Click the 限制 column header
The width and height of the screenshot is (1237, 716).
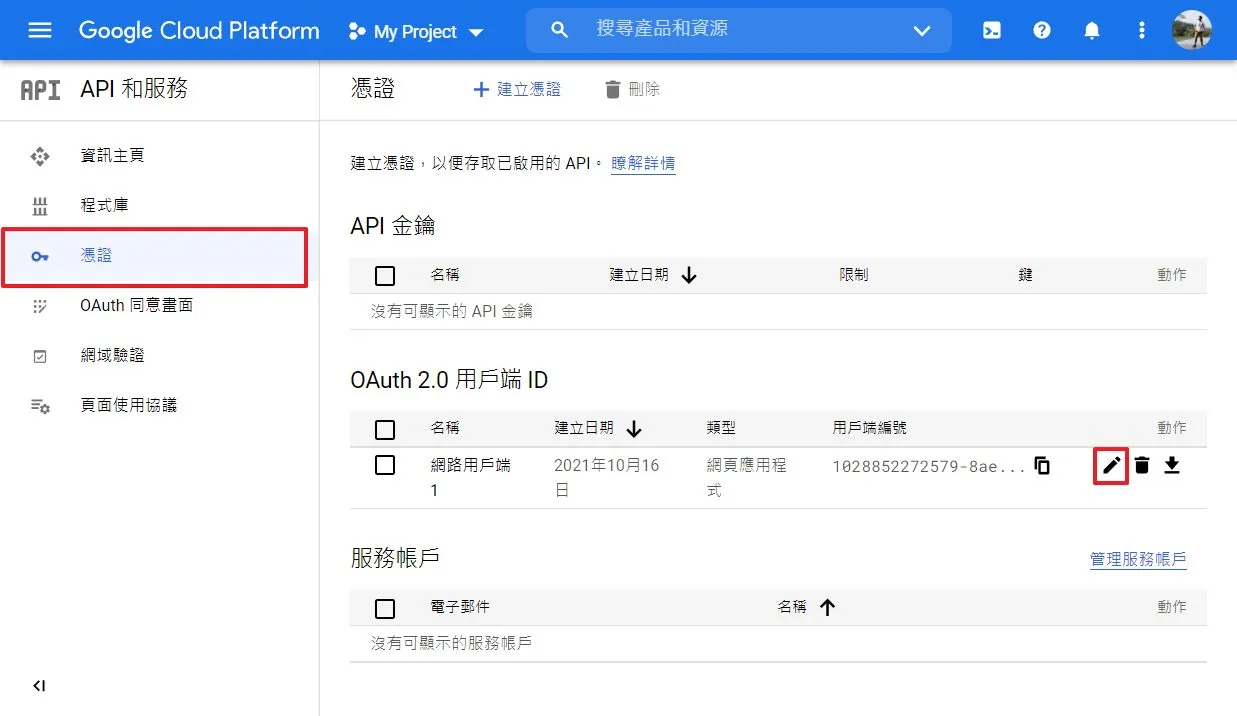(854, 275)
